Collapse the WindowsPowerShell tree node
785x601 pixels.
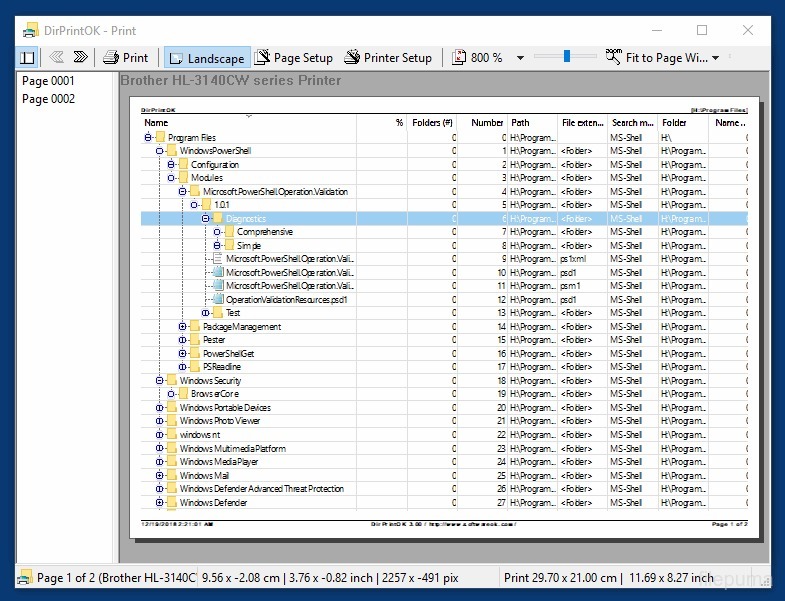coord(159,151)
